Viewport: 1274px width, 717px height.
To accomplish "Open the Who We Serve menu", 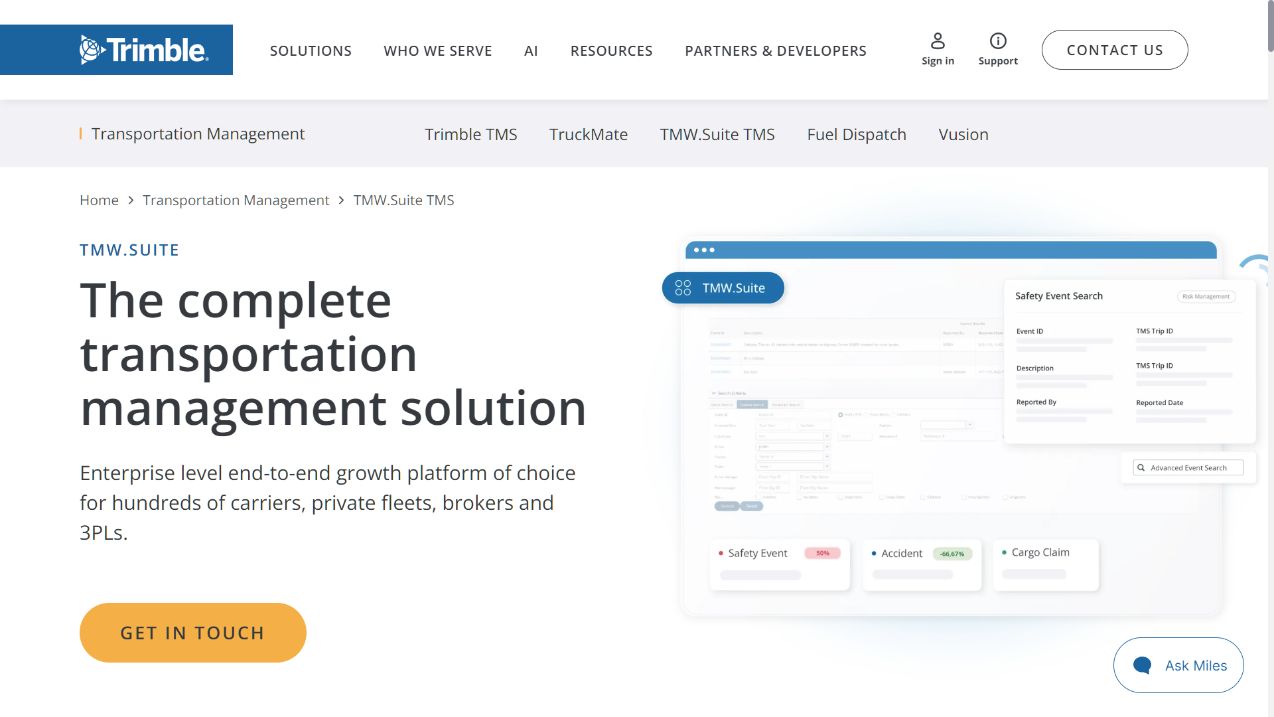I will tap(438, 51).
